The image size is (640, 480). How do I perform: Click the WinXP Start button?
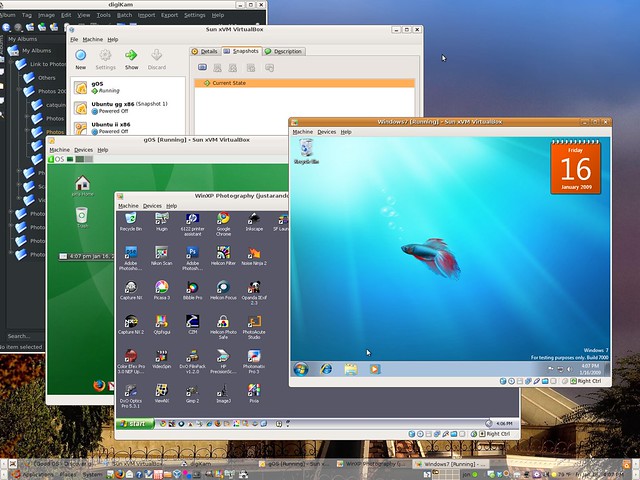click(x=135, y=424)
